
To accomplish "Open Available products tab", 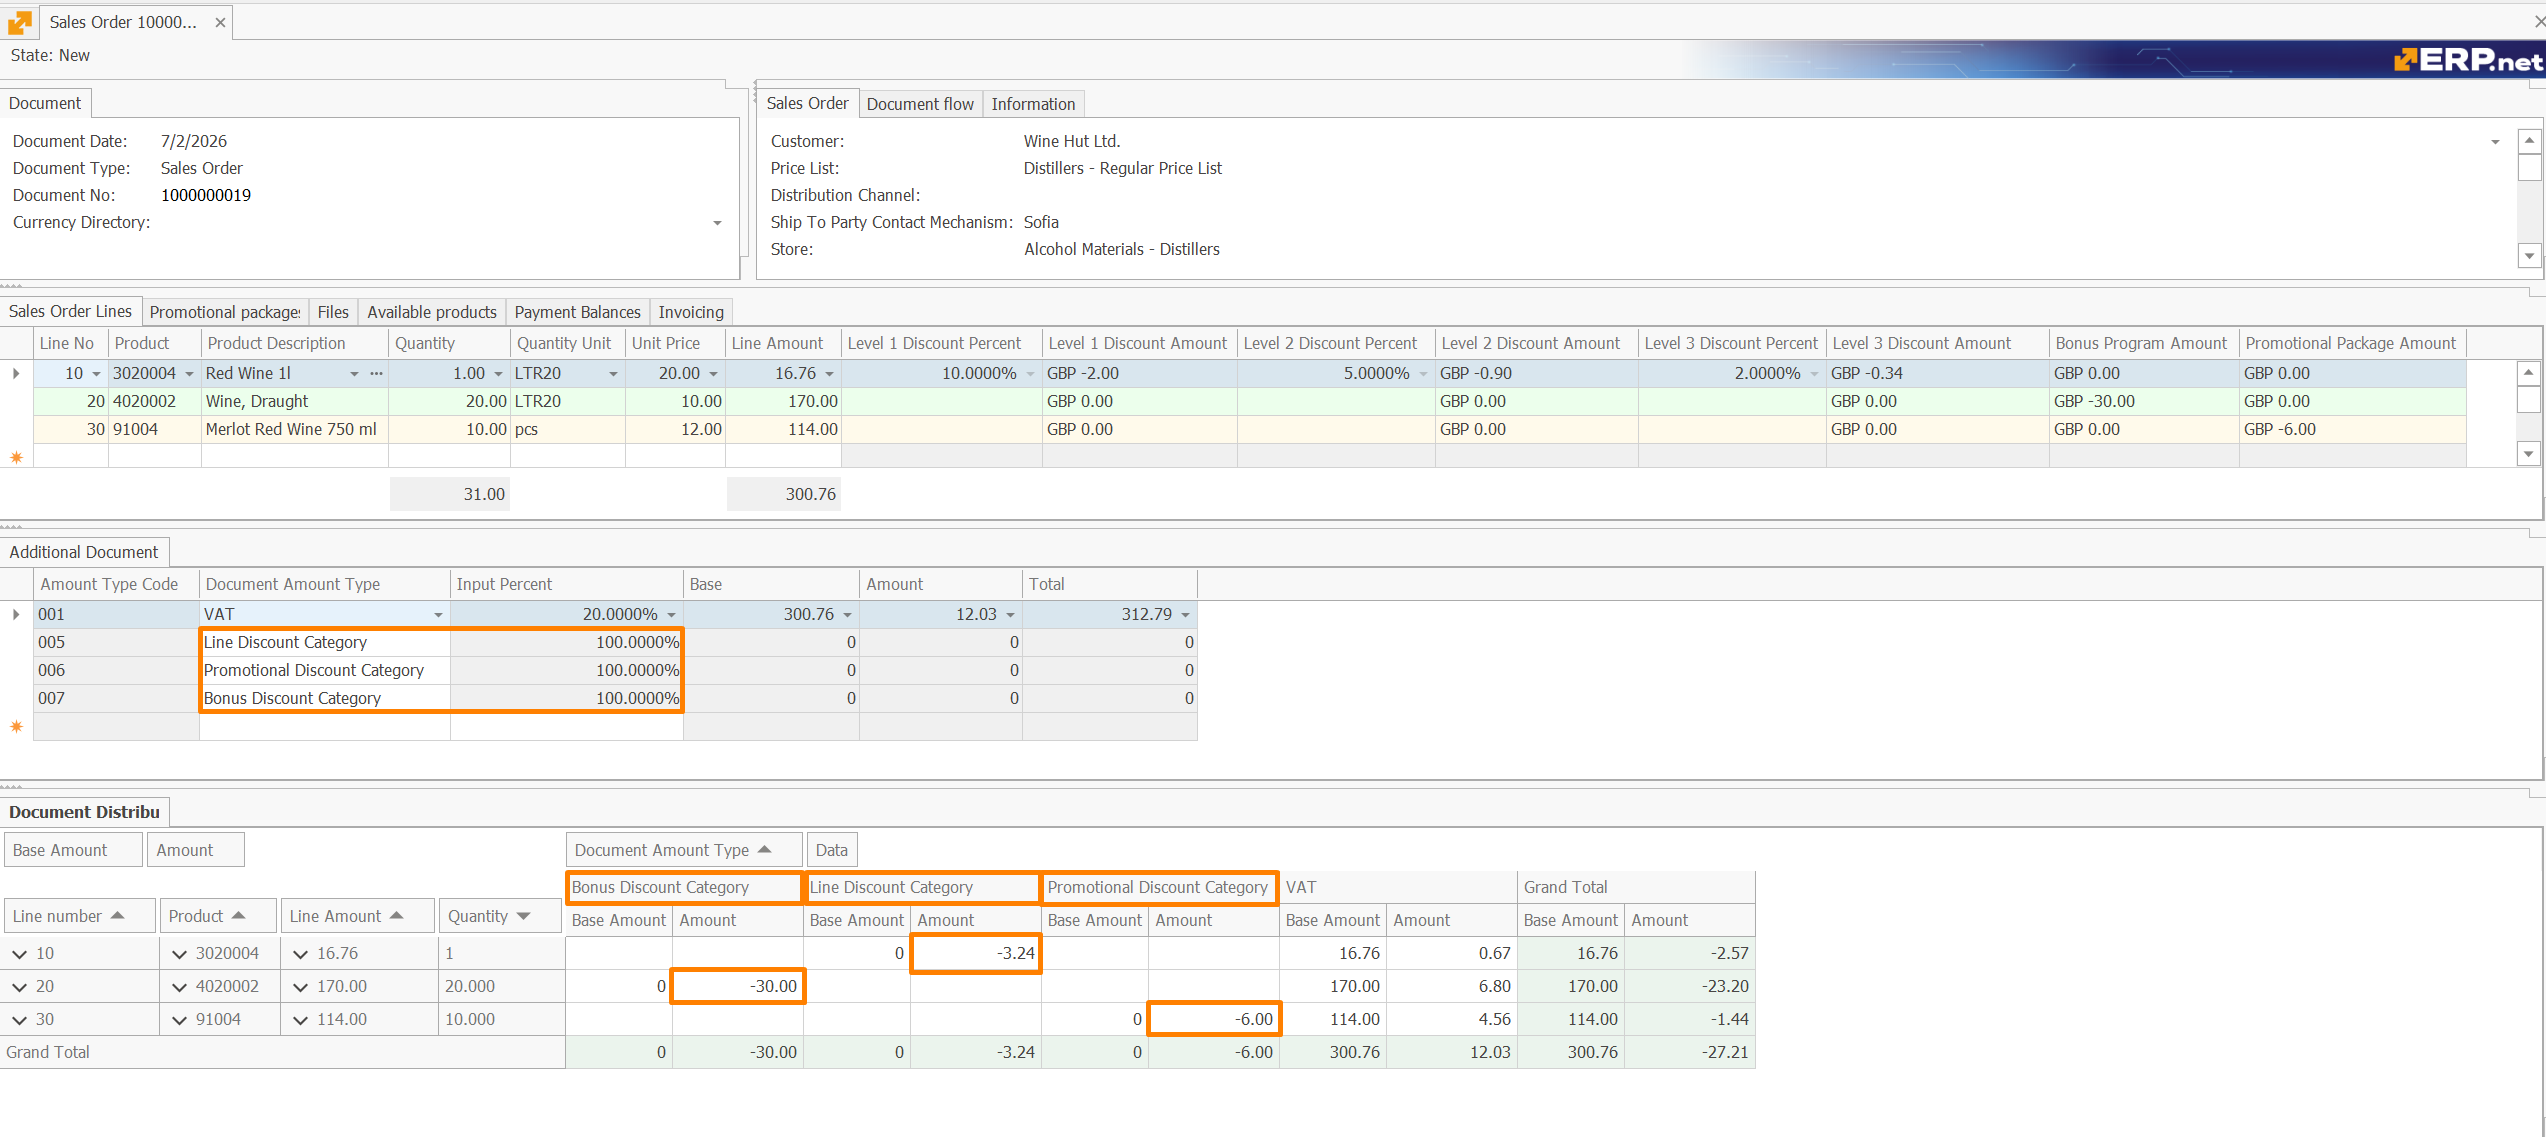I will (432, 312).
